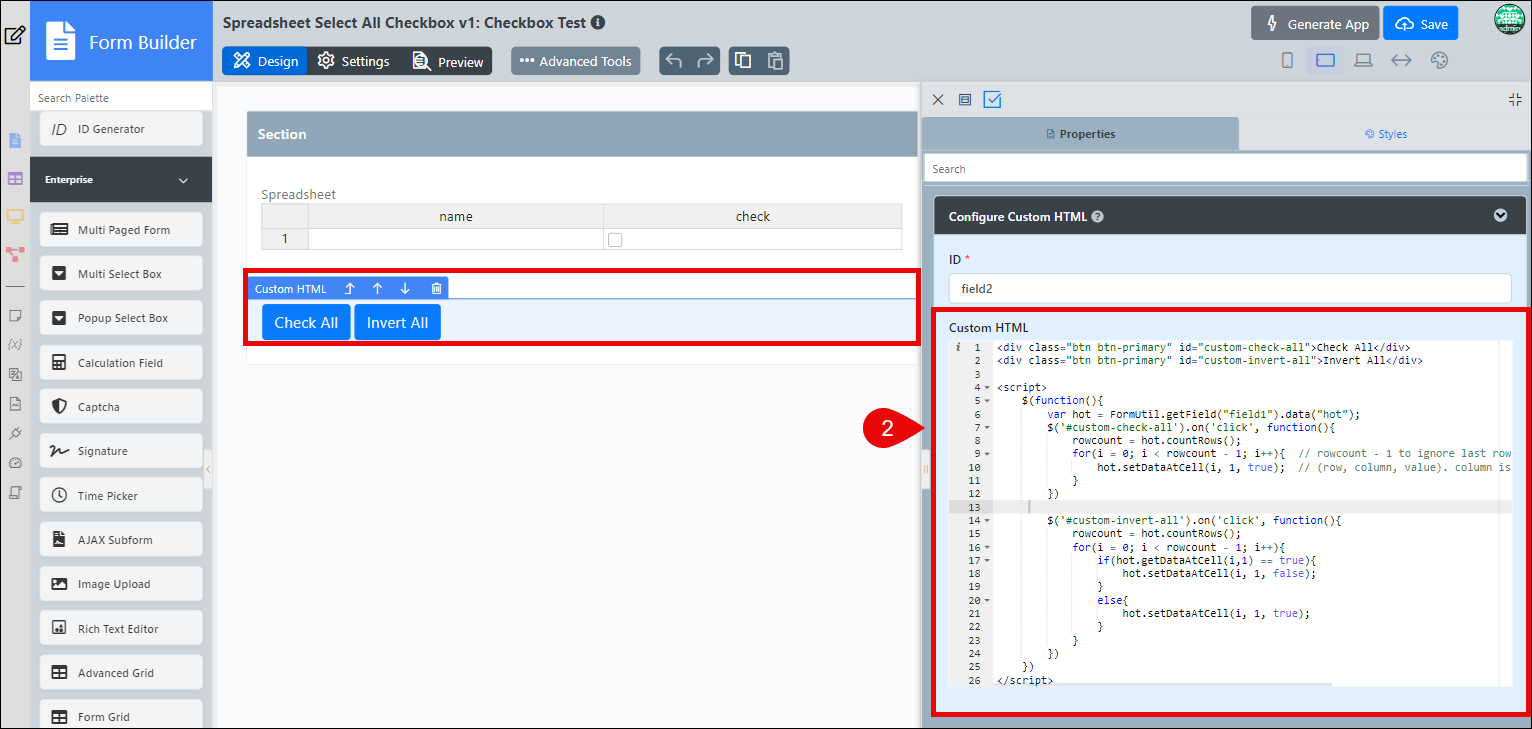The height and width of the screenshot is (729, 1532).
Task: Select the Multi Paged Form palette element
Action: (x=121, y=229)
